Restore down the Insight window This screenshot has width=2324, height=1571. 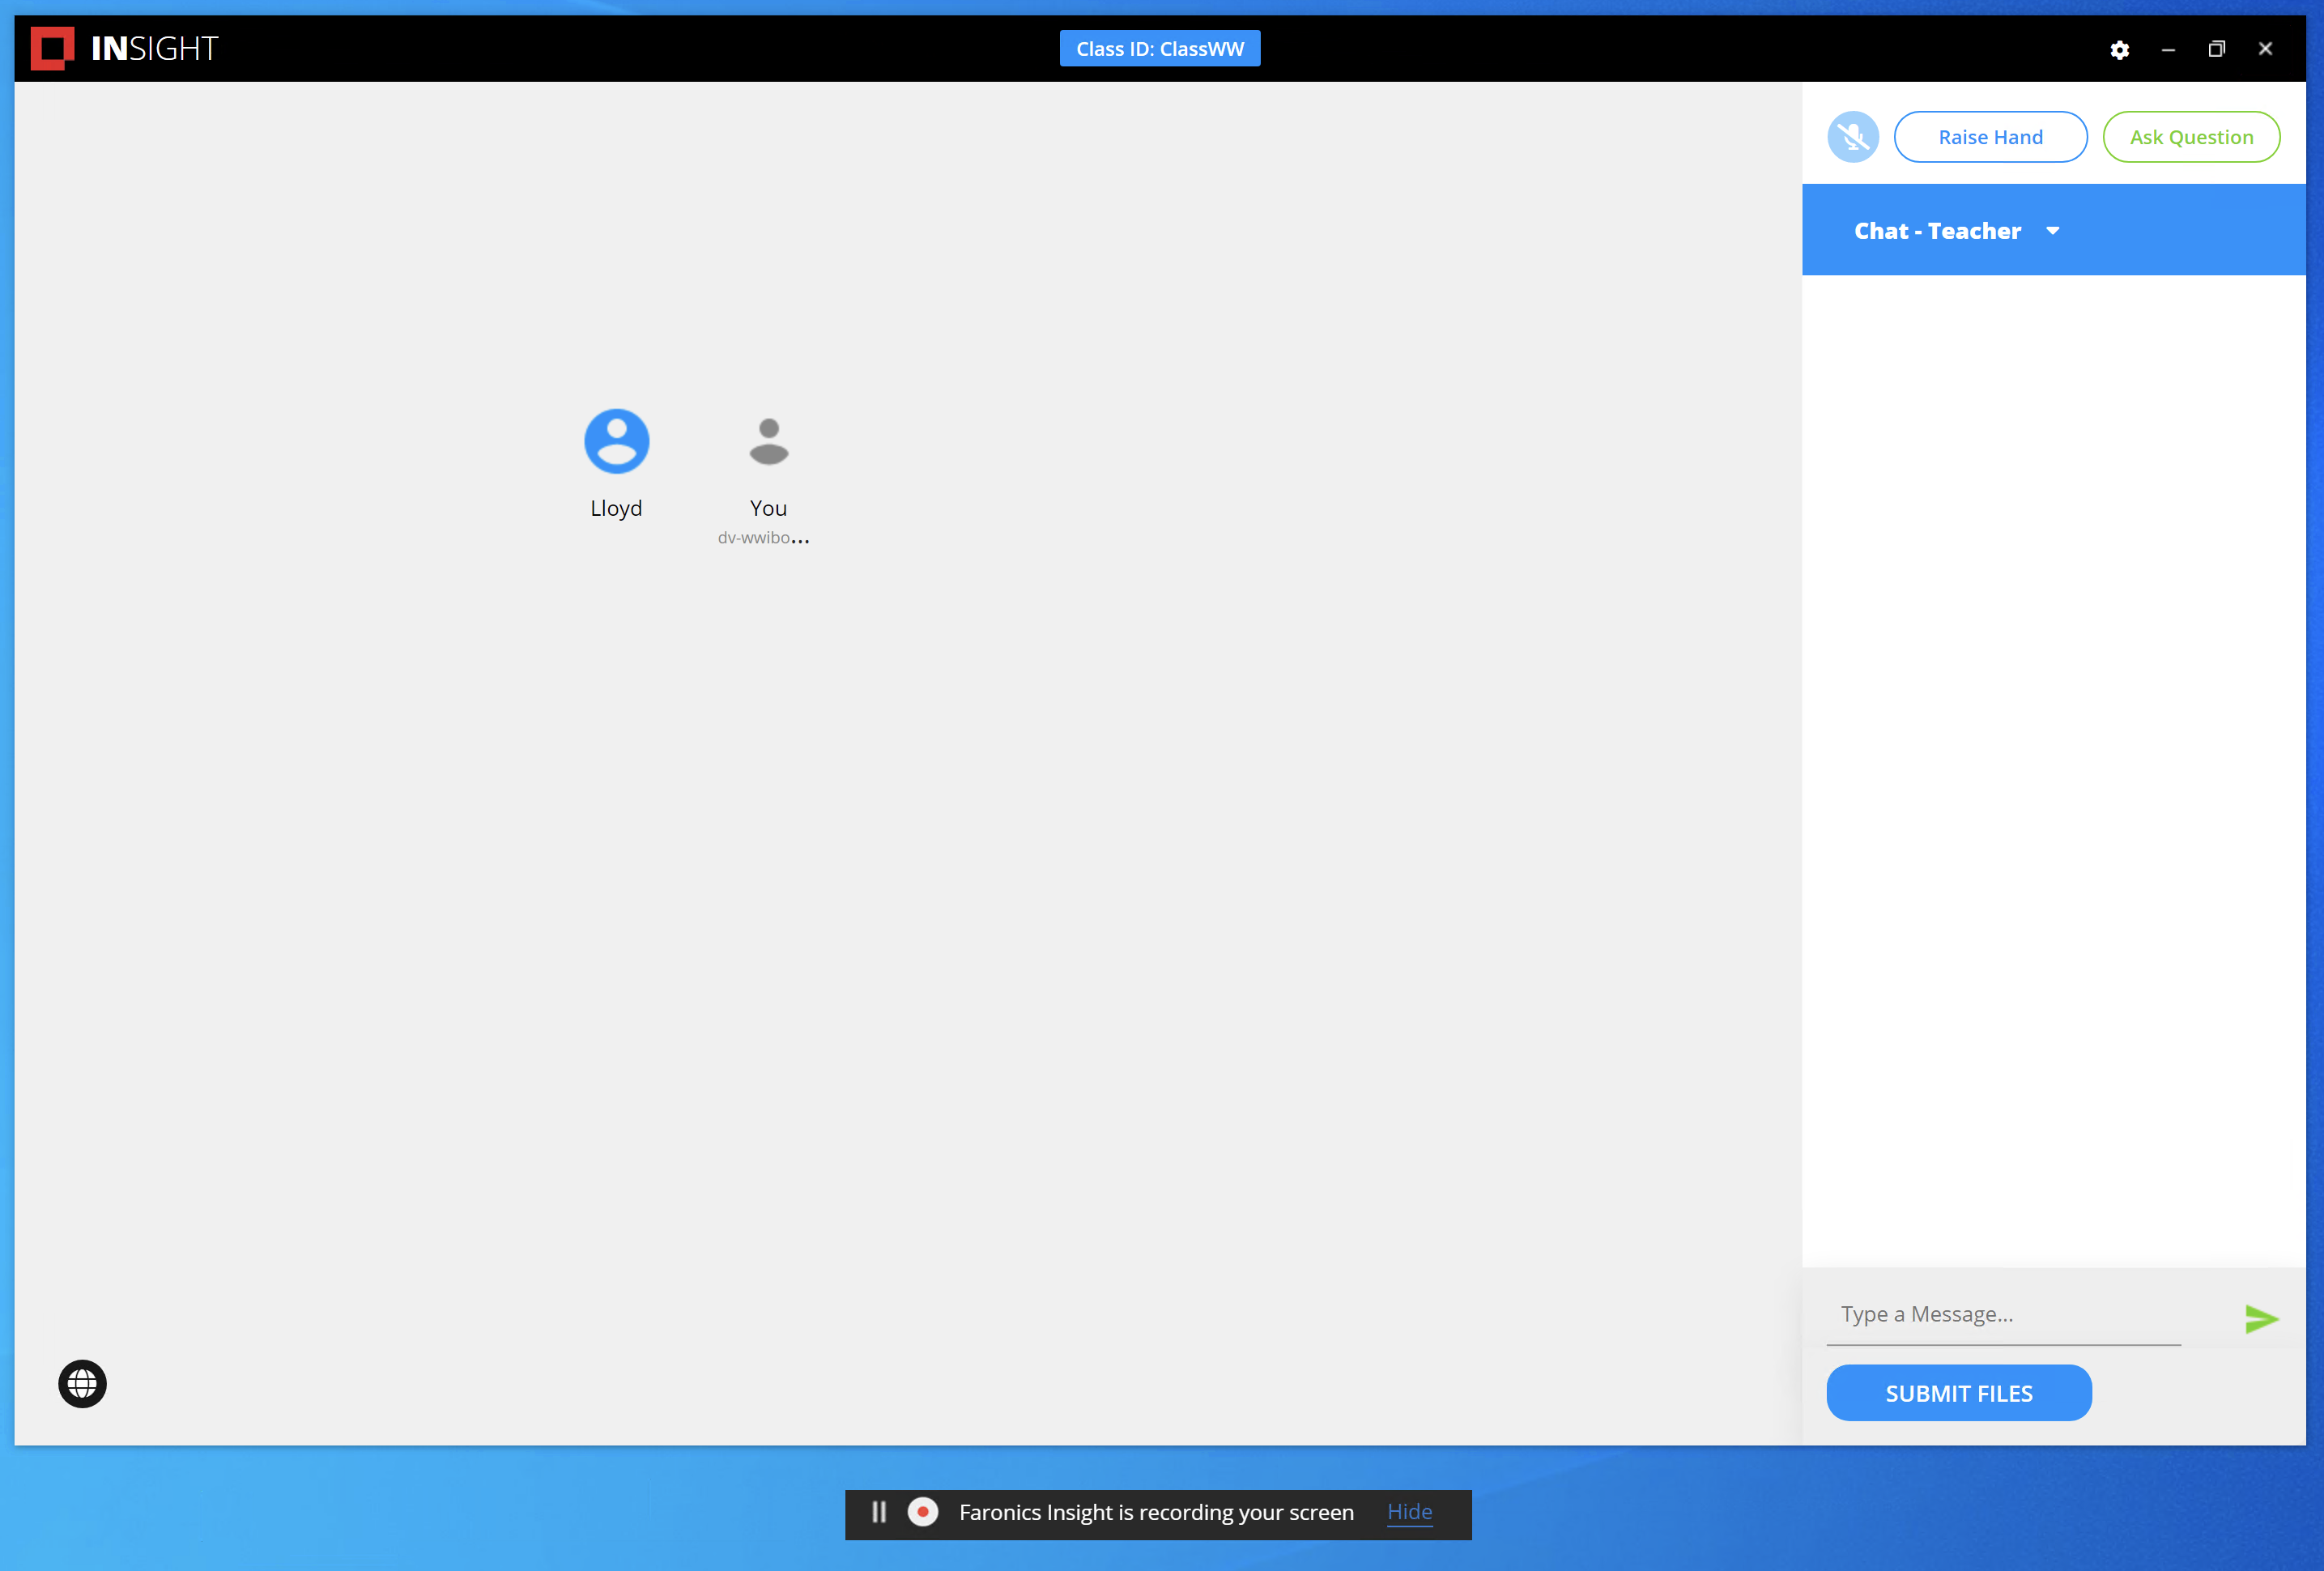pos(2216,49)
